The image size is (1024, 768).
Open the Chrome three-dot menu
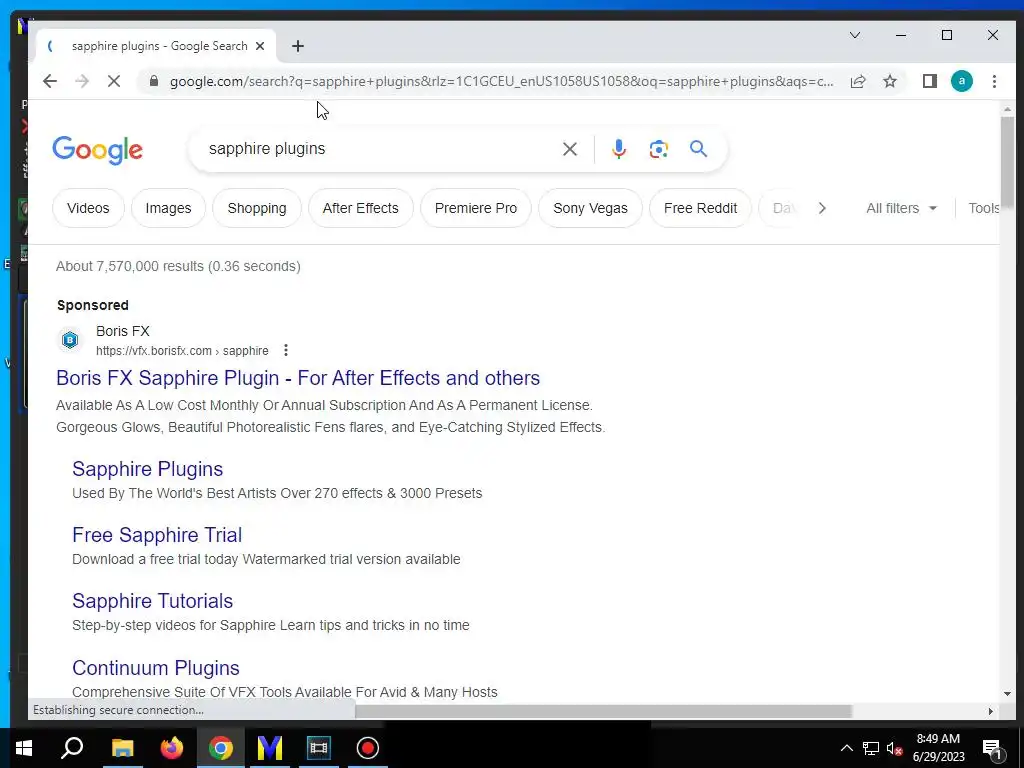click(994, 81)
